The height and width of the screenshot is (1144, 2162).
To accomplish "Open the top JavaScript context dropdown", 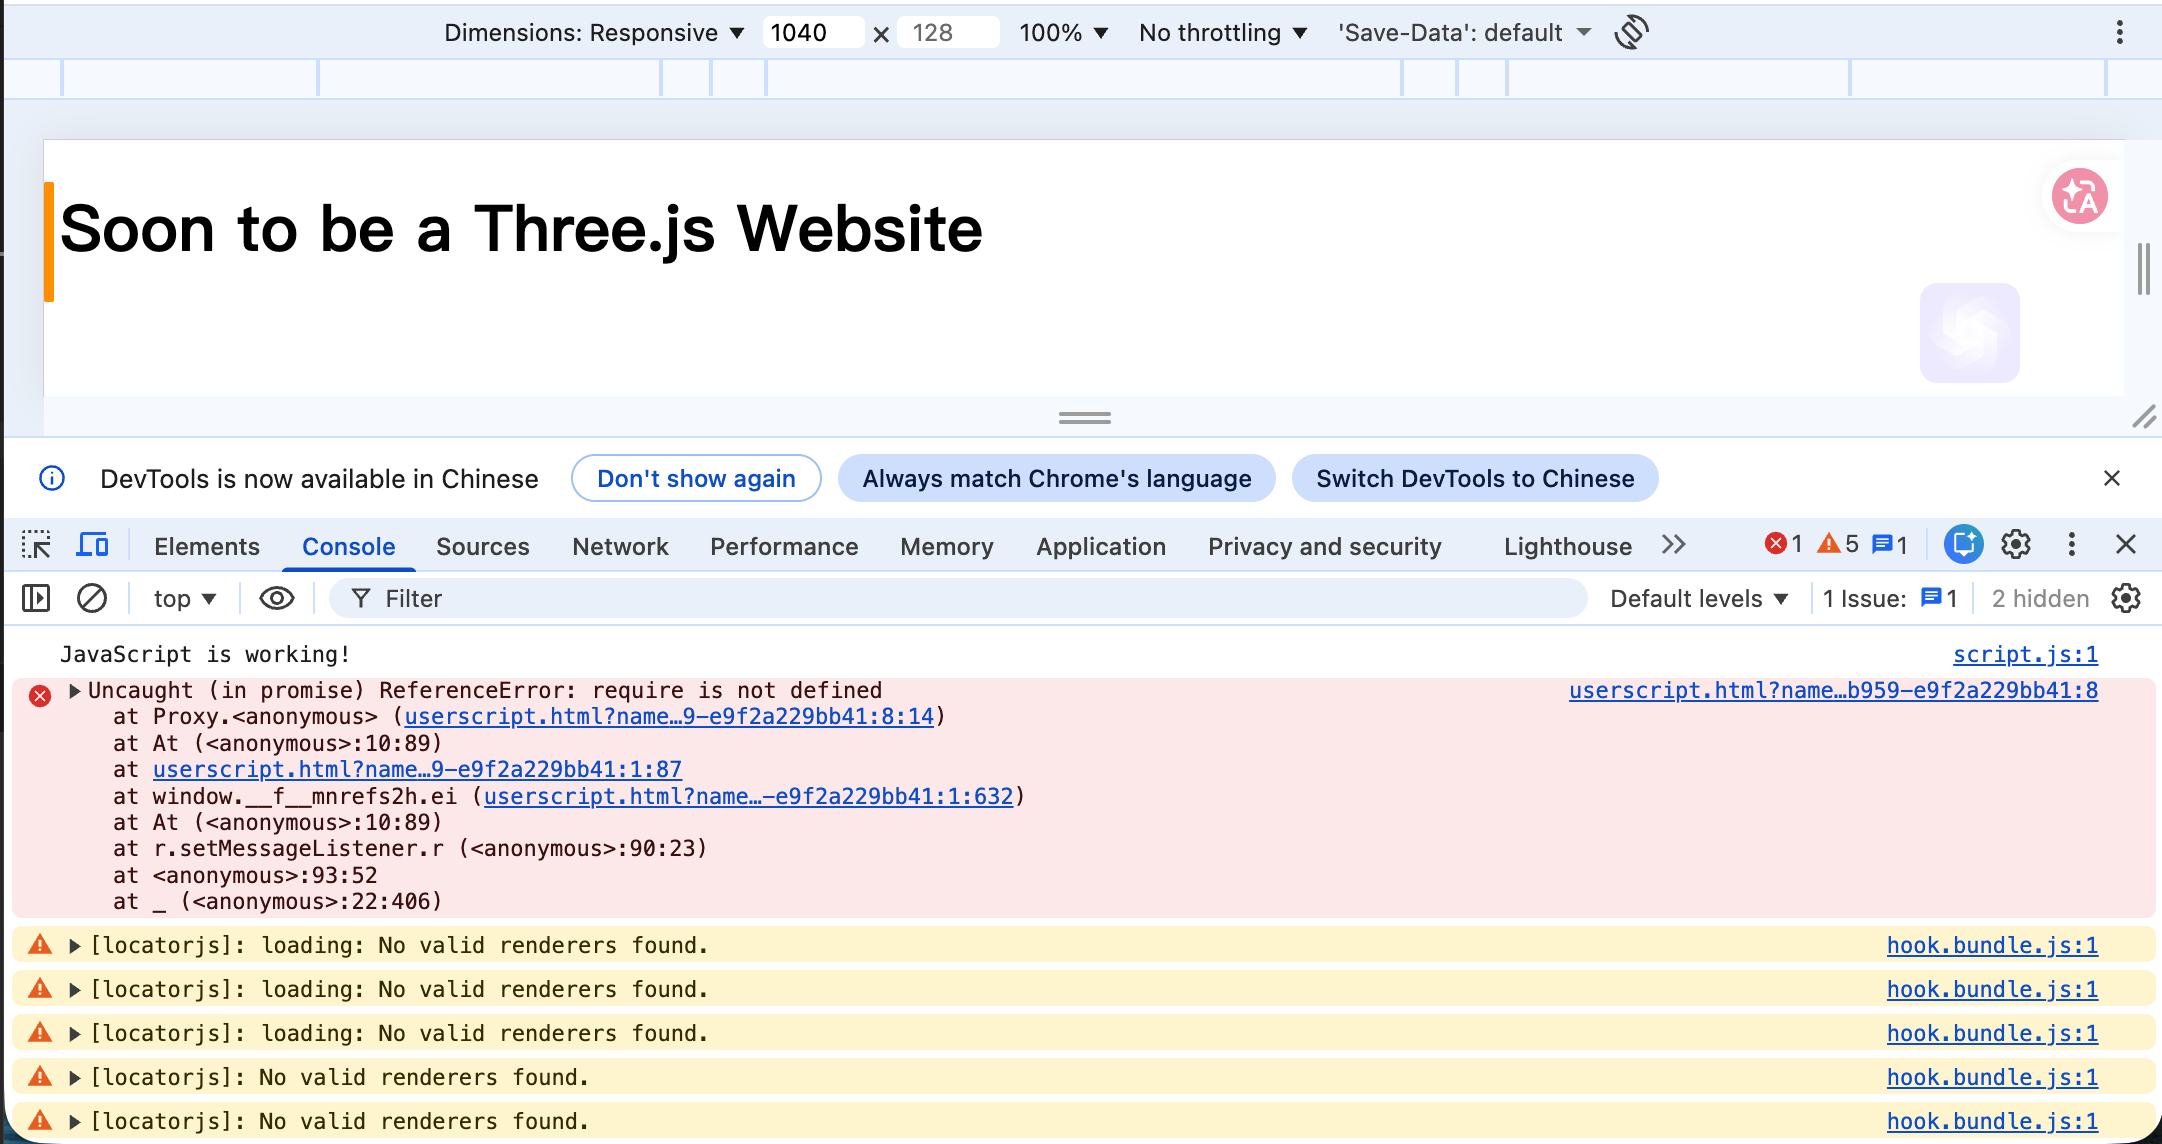I will point(185,598).
